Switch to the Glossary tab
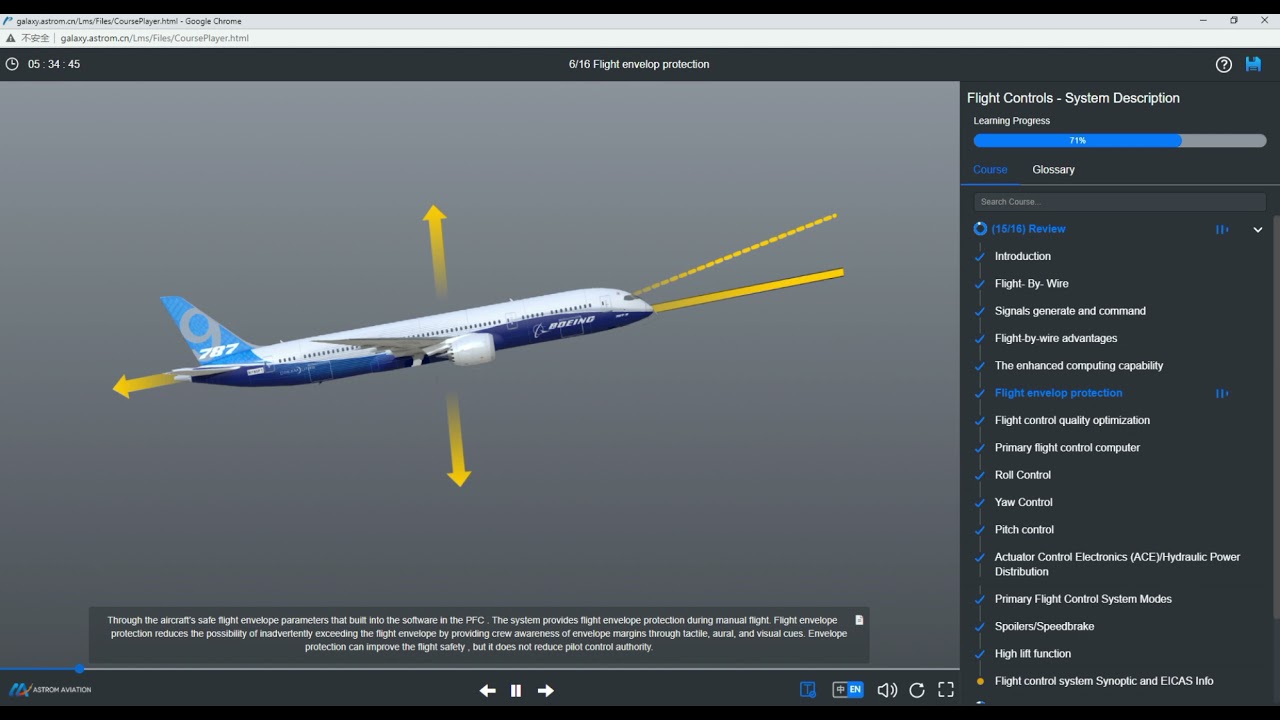 tap(1053, 169)
